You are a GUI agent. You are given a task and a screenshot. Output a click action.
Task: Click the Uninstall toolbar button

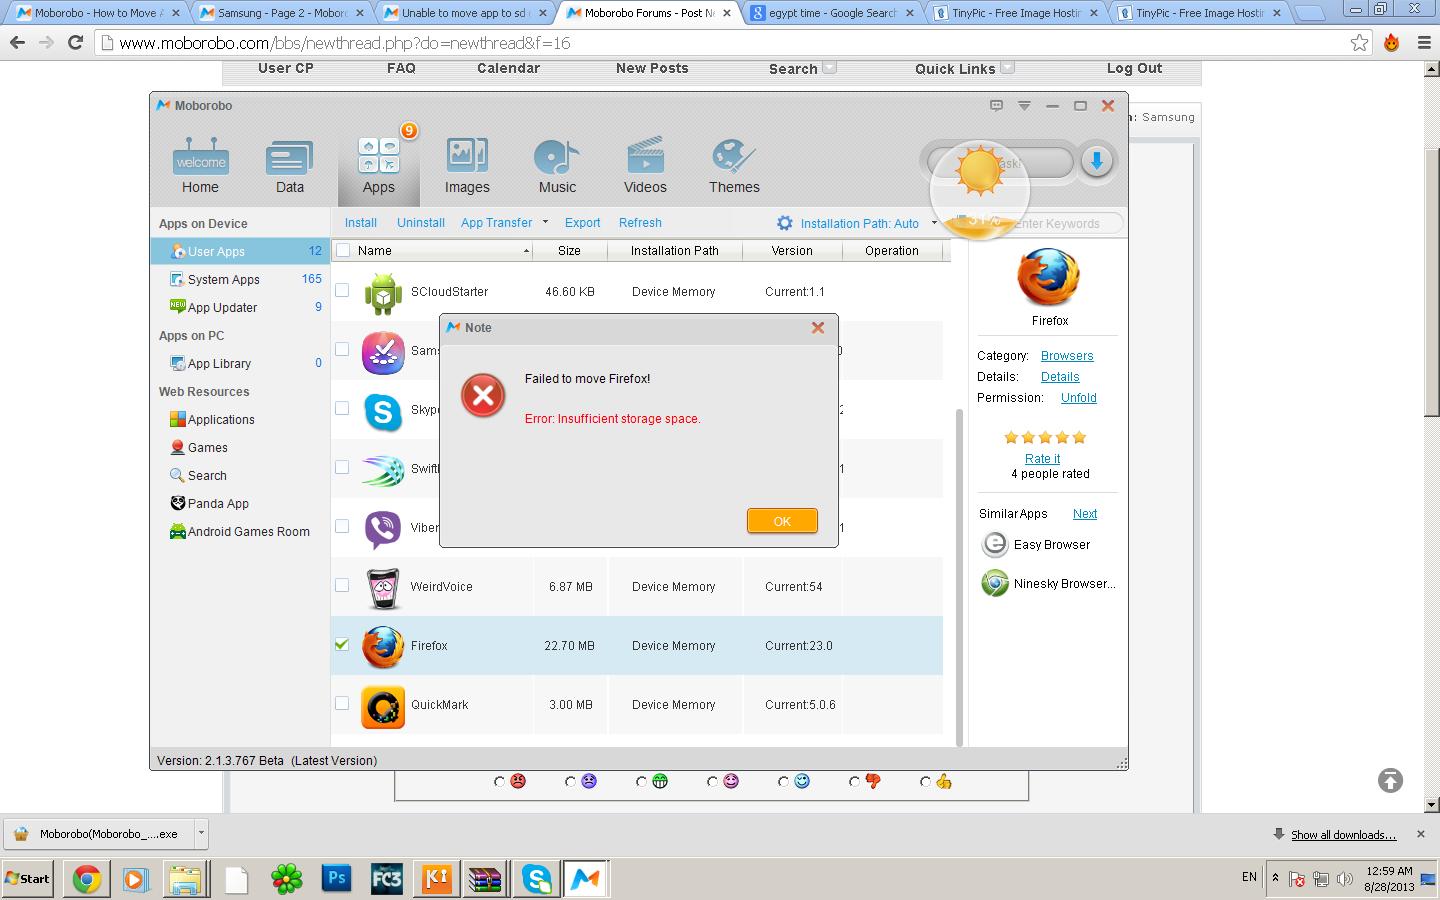point(420,223)
